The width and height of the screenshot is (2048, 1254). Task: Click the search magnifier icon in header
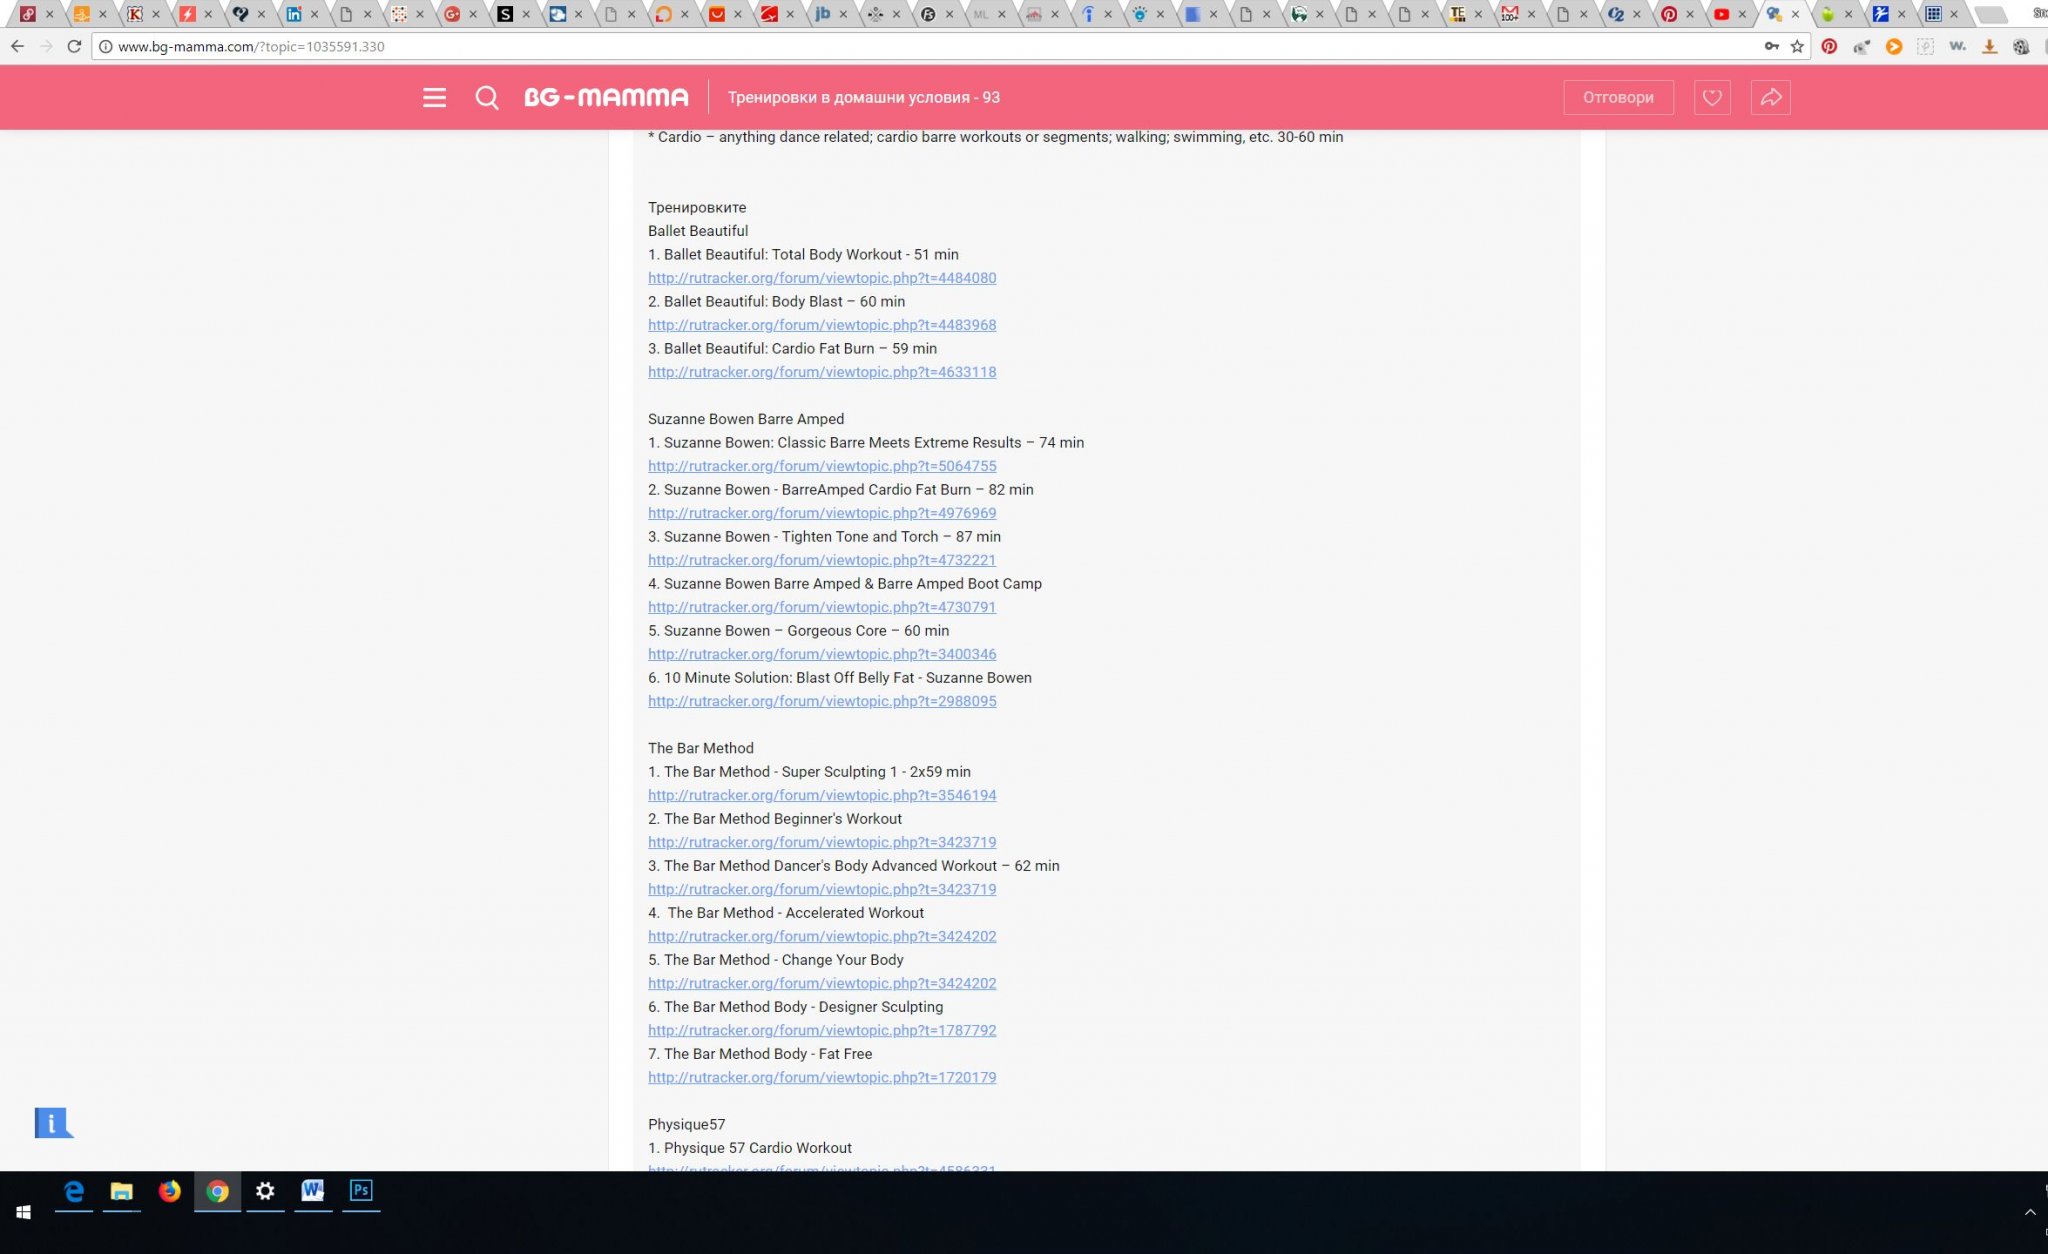click(x=487, y=97)
